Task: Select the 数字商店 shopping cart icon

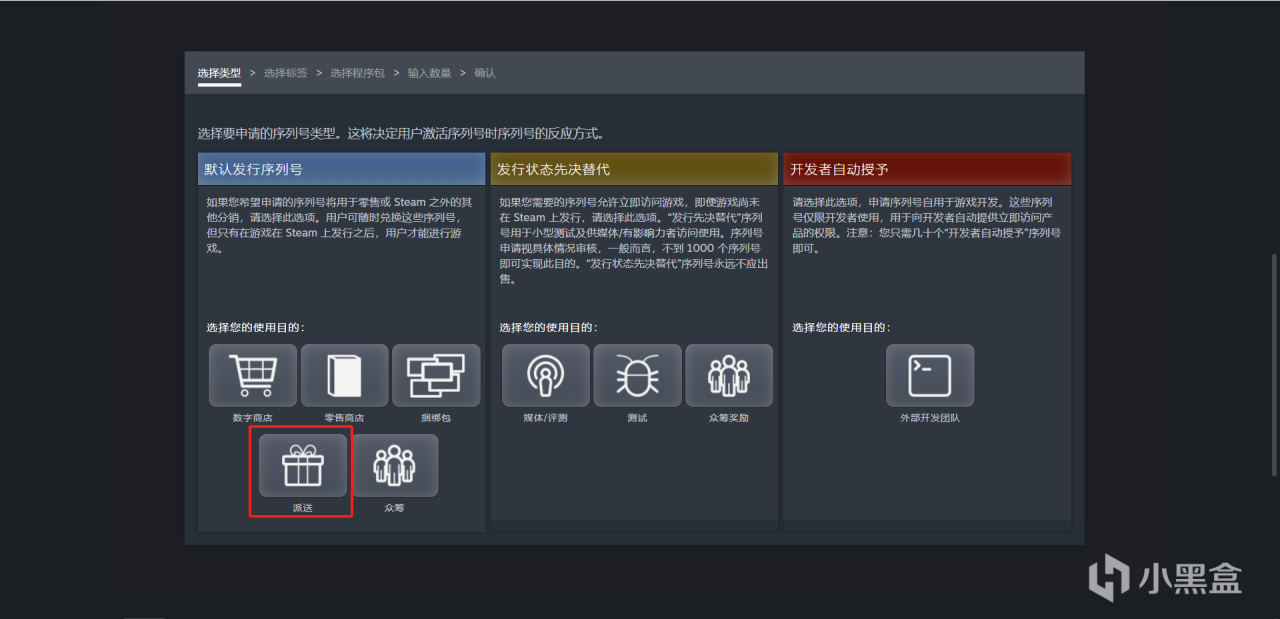Action: pos(253,375)
